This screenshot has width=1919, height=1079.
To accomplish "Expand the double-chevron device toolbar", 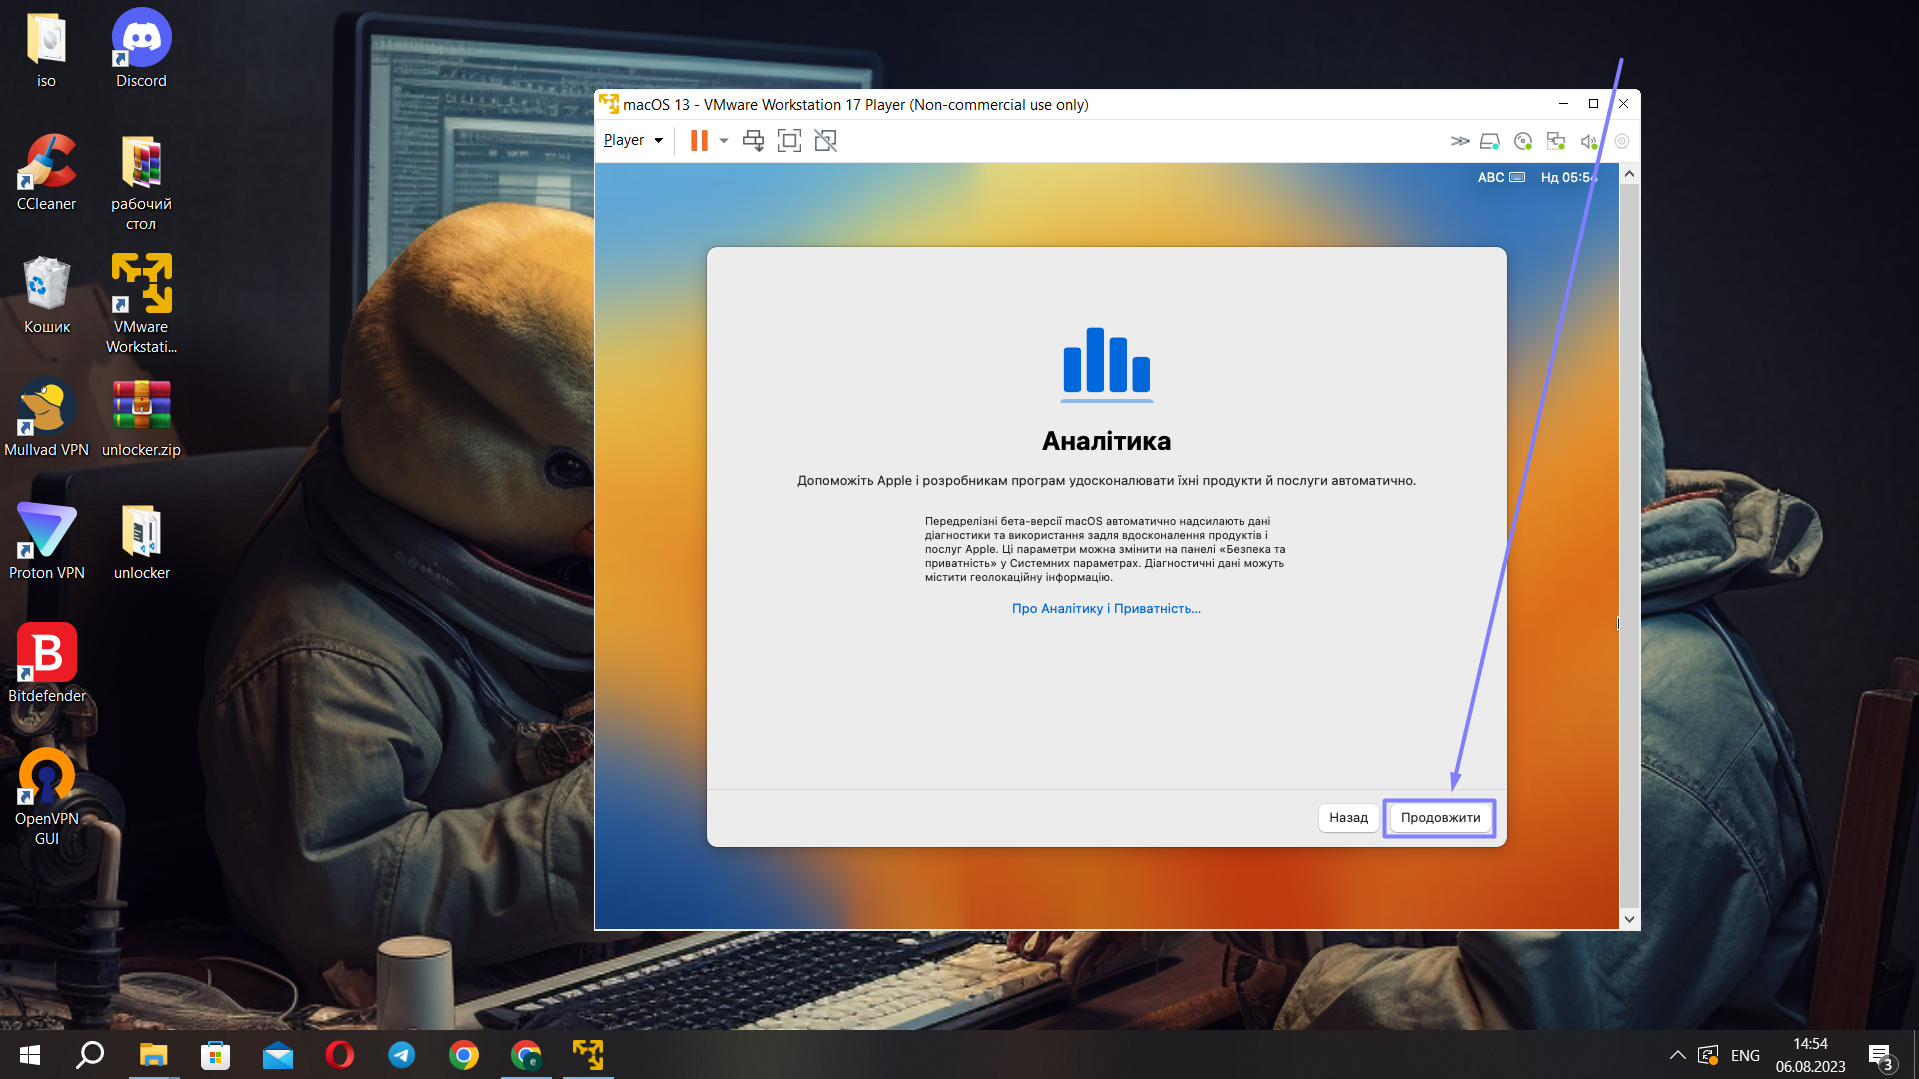I will [1459, 141].
